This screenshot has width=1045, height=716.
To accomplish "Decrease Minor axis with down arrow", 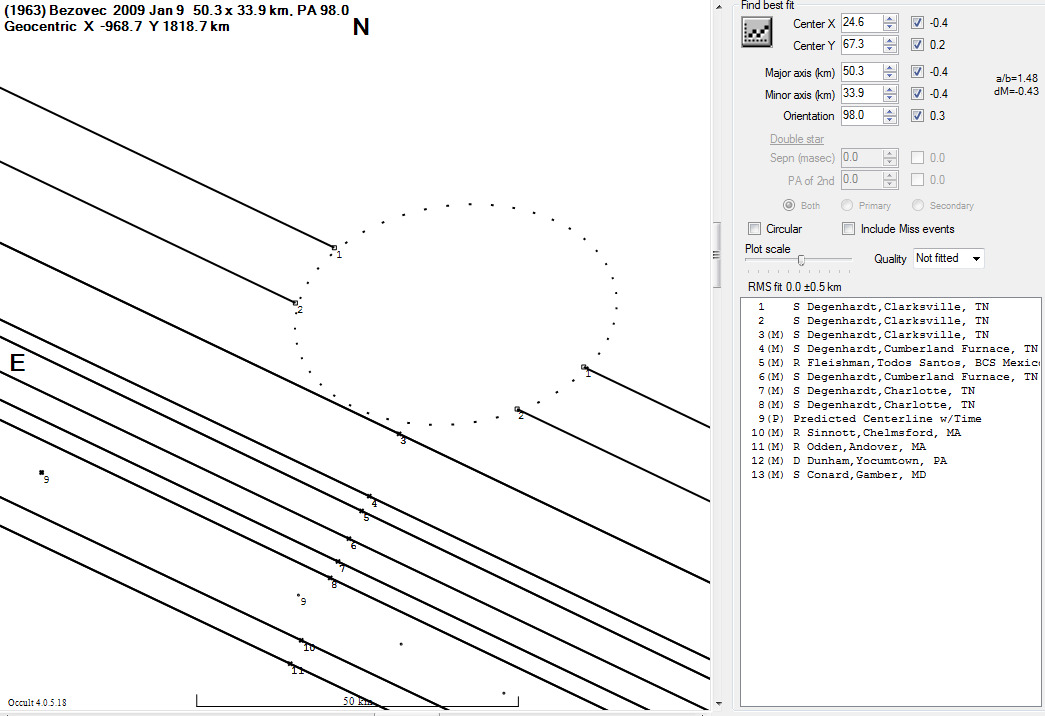I will click(888, 98).
